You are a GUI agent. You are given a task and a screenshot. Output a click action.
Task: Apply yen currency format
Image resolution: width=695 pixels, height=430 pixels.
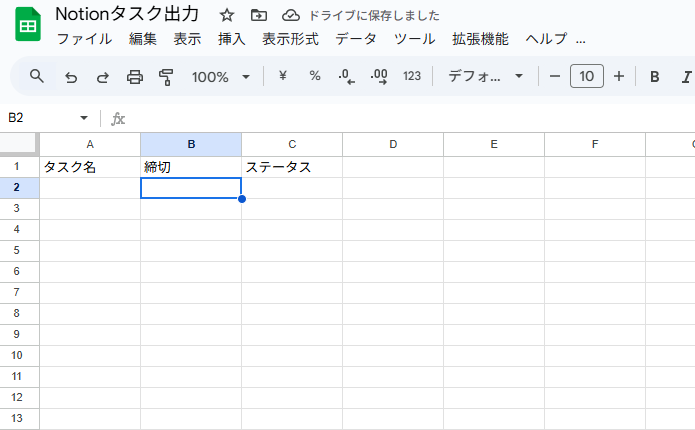pyautogui.click(x=283, y=76)
